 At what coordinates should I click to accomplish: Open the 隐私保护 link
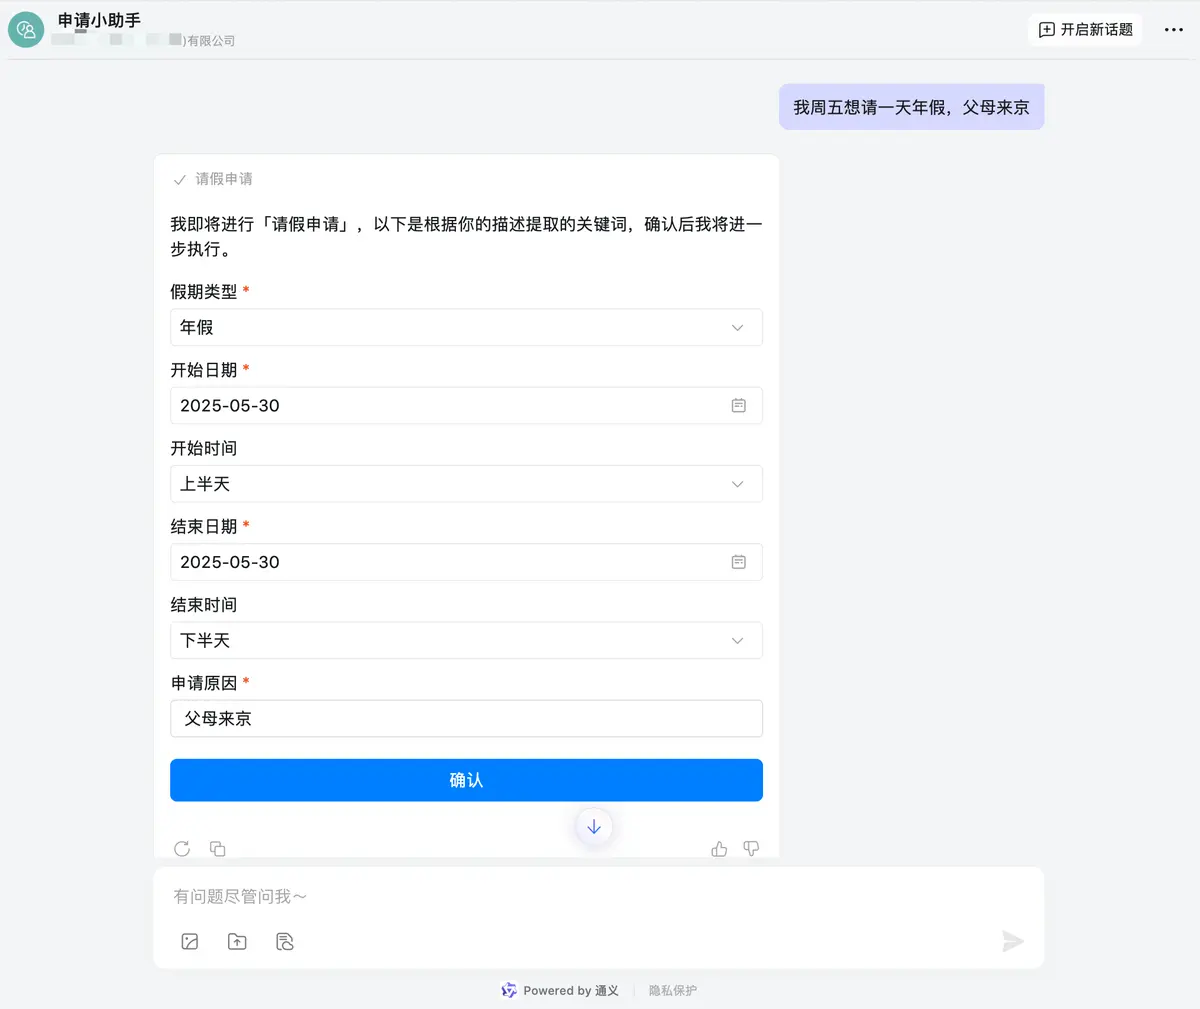(673, 991)
